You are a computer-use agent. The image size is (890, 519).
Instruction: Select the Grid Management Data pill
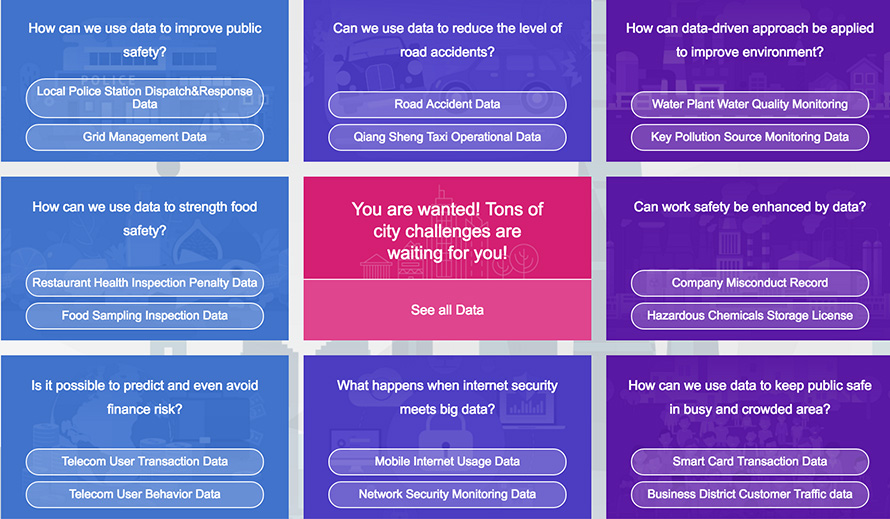point(145,137)
